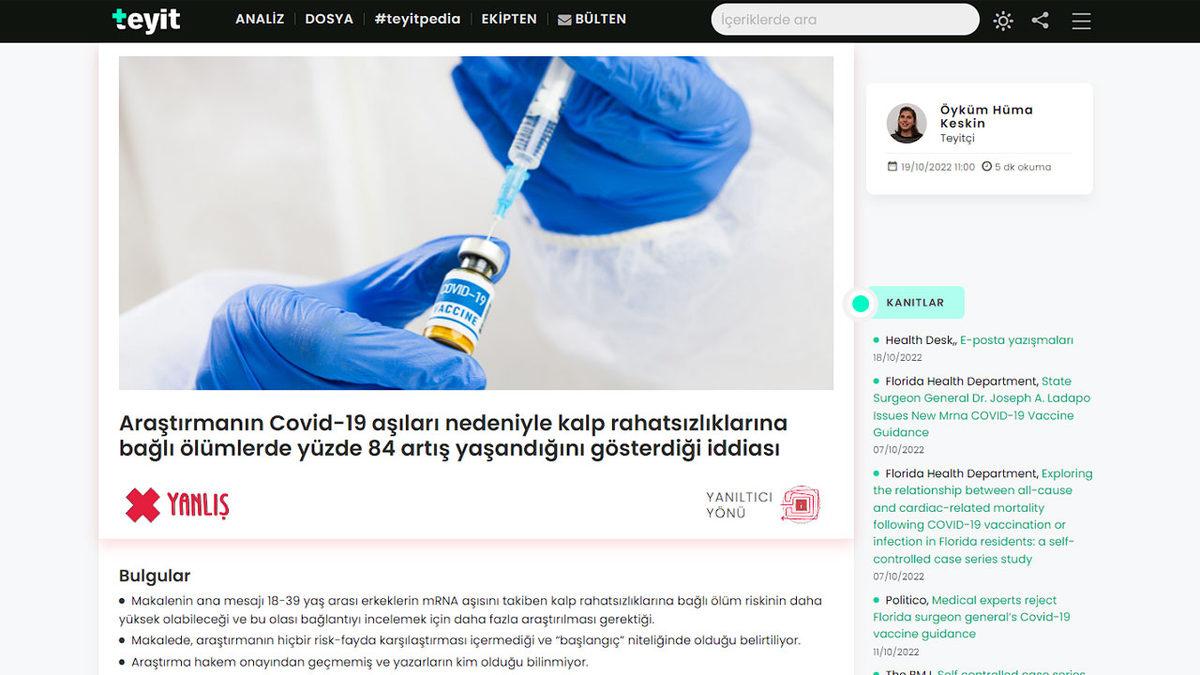
Task: Open Politico's Medical experts reject link
Action: [x=972, y=617]
